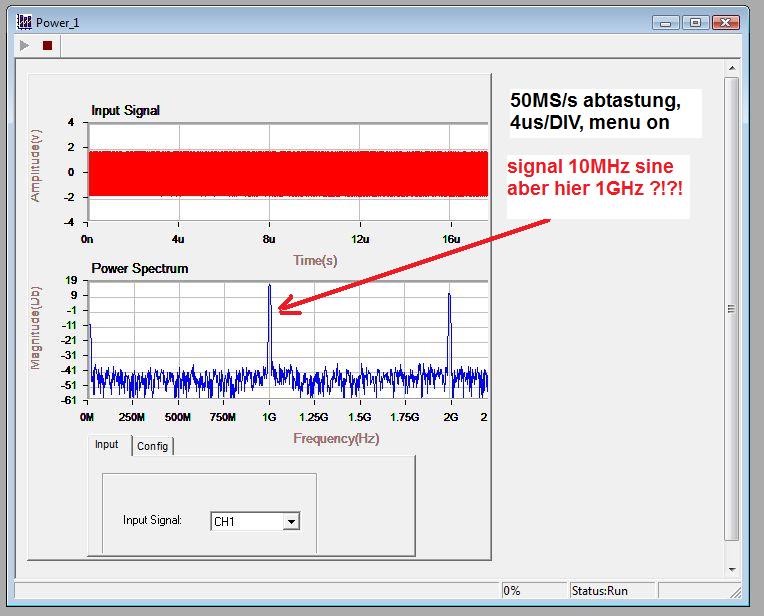This screenshot has height=616, width=764.
Task: Click the vertical scrollbar thumb
Action: [x=731, y=308]
